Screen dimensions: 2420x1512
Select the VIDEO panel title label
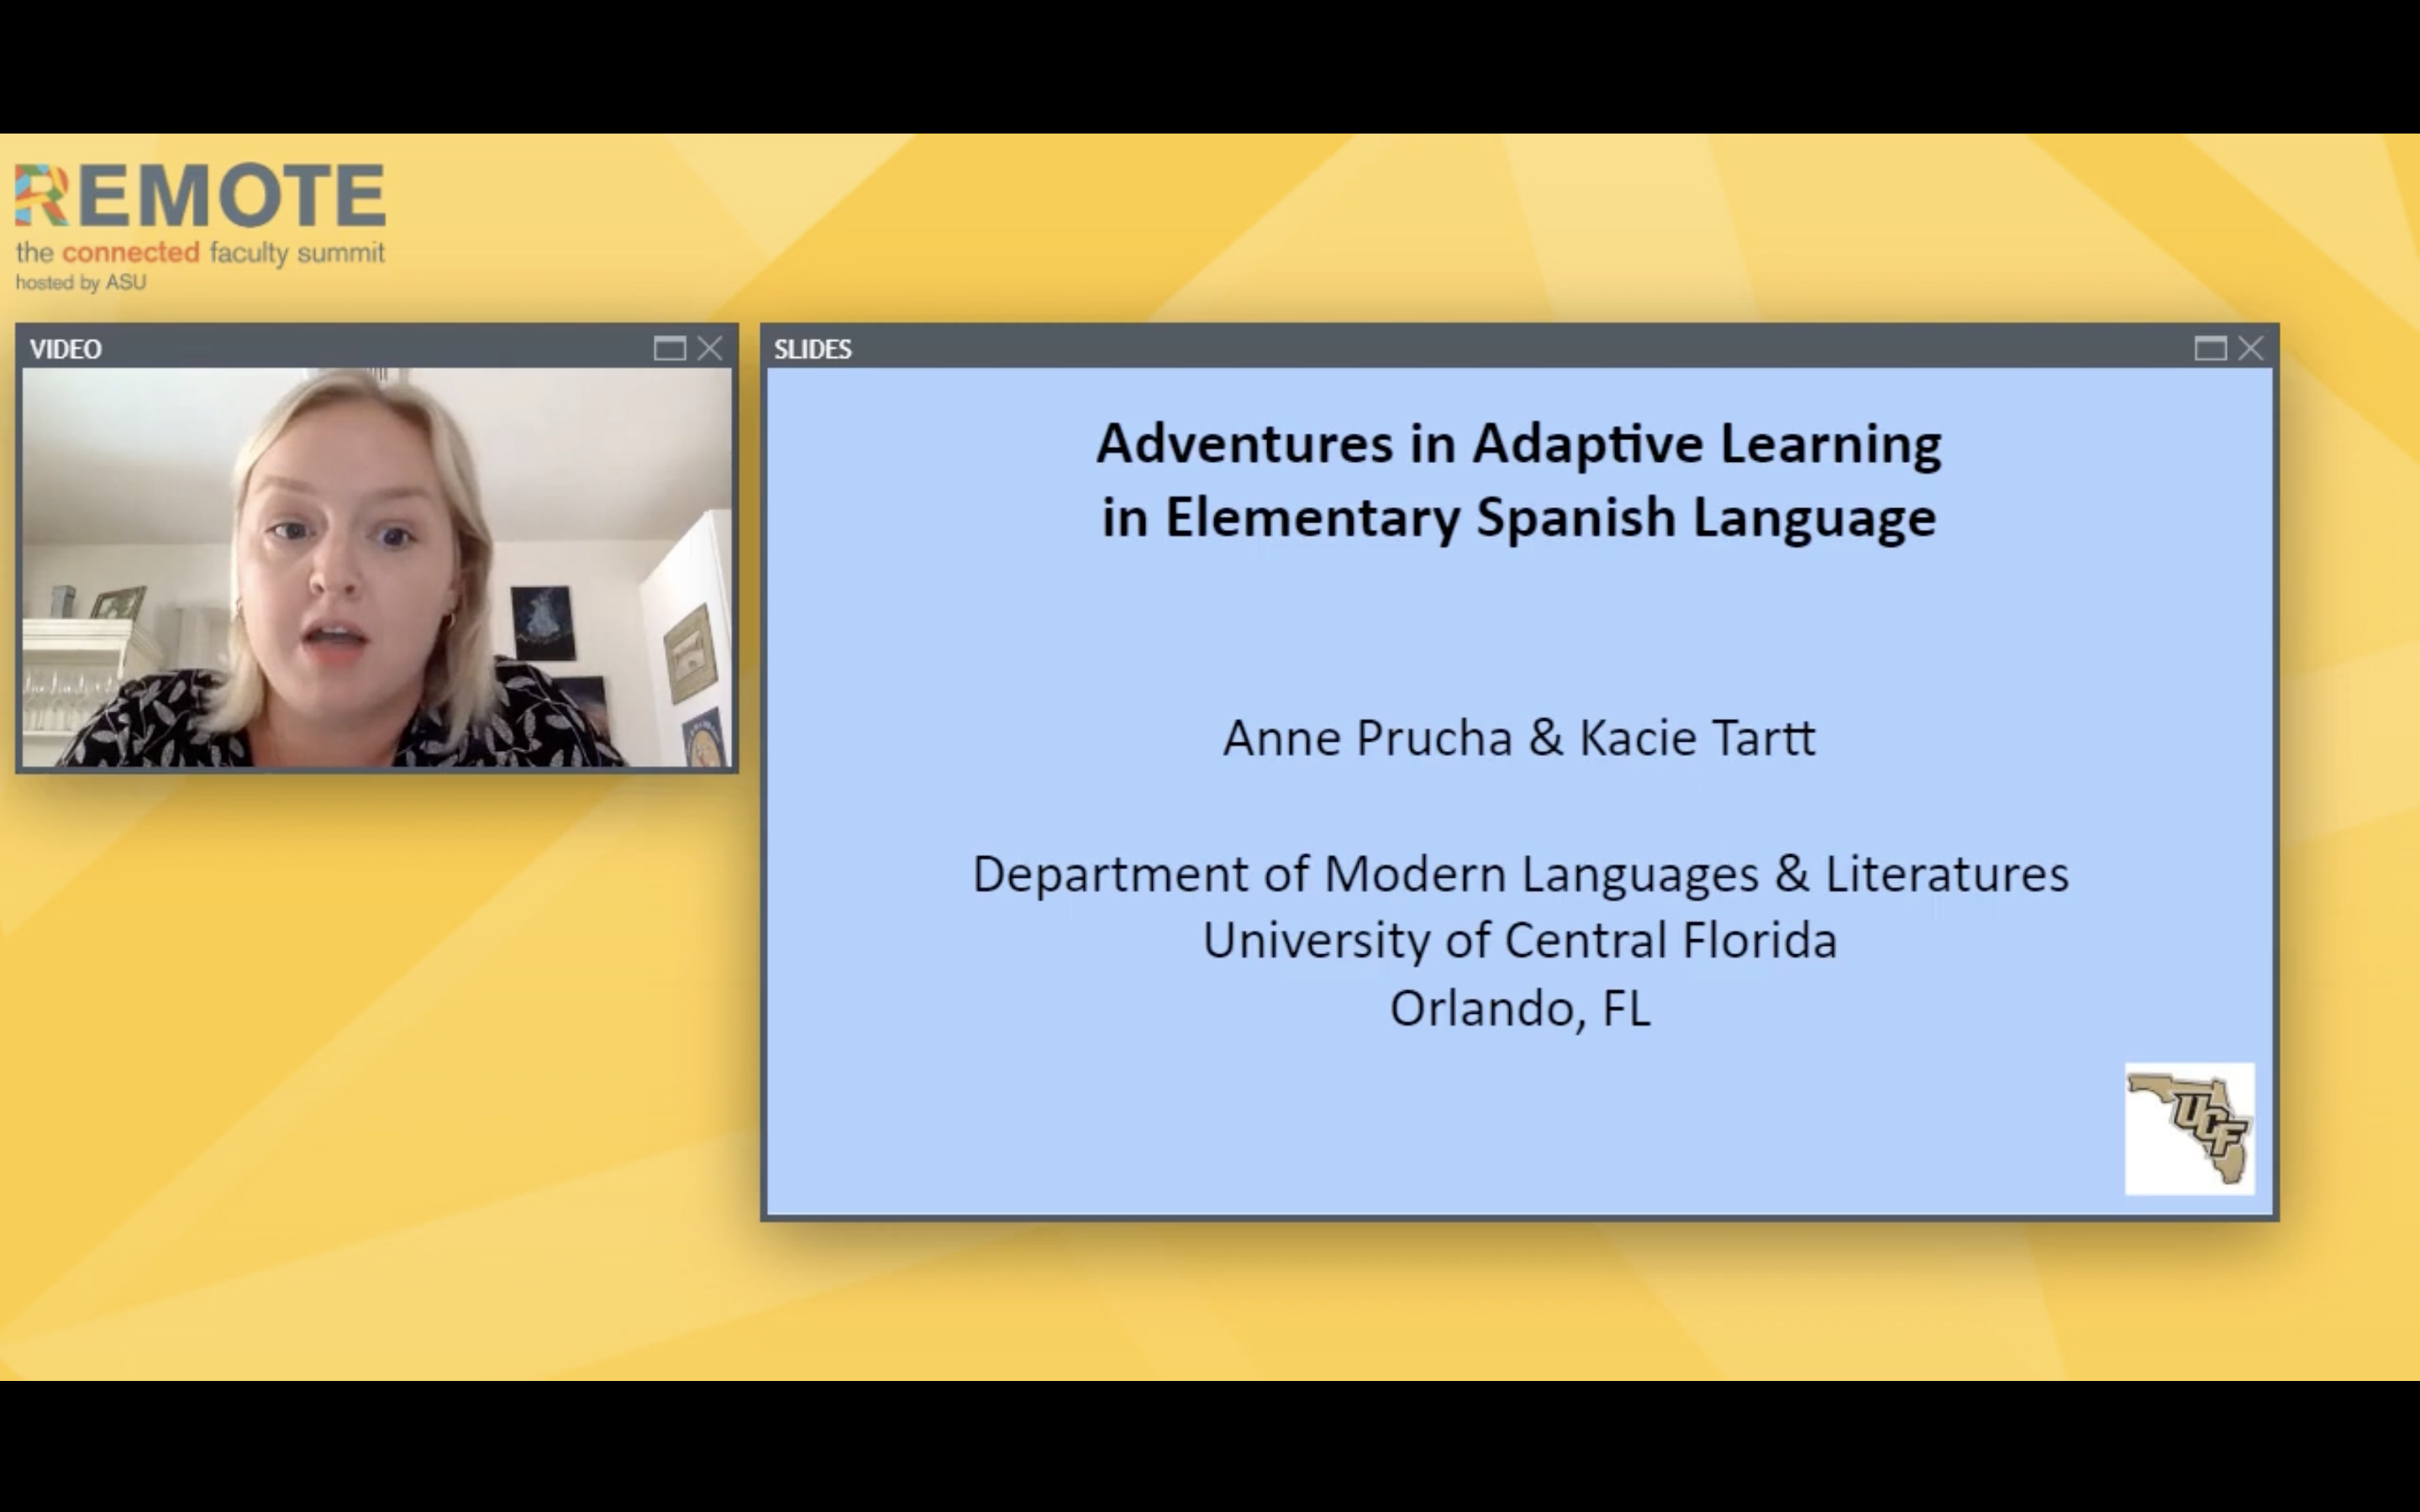tap(66, 349)
